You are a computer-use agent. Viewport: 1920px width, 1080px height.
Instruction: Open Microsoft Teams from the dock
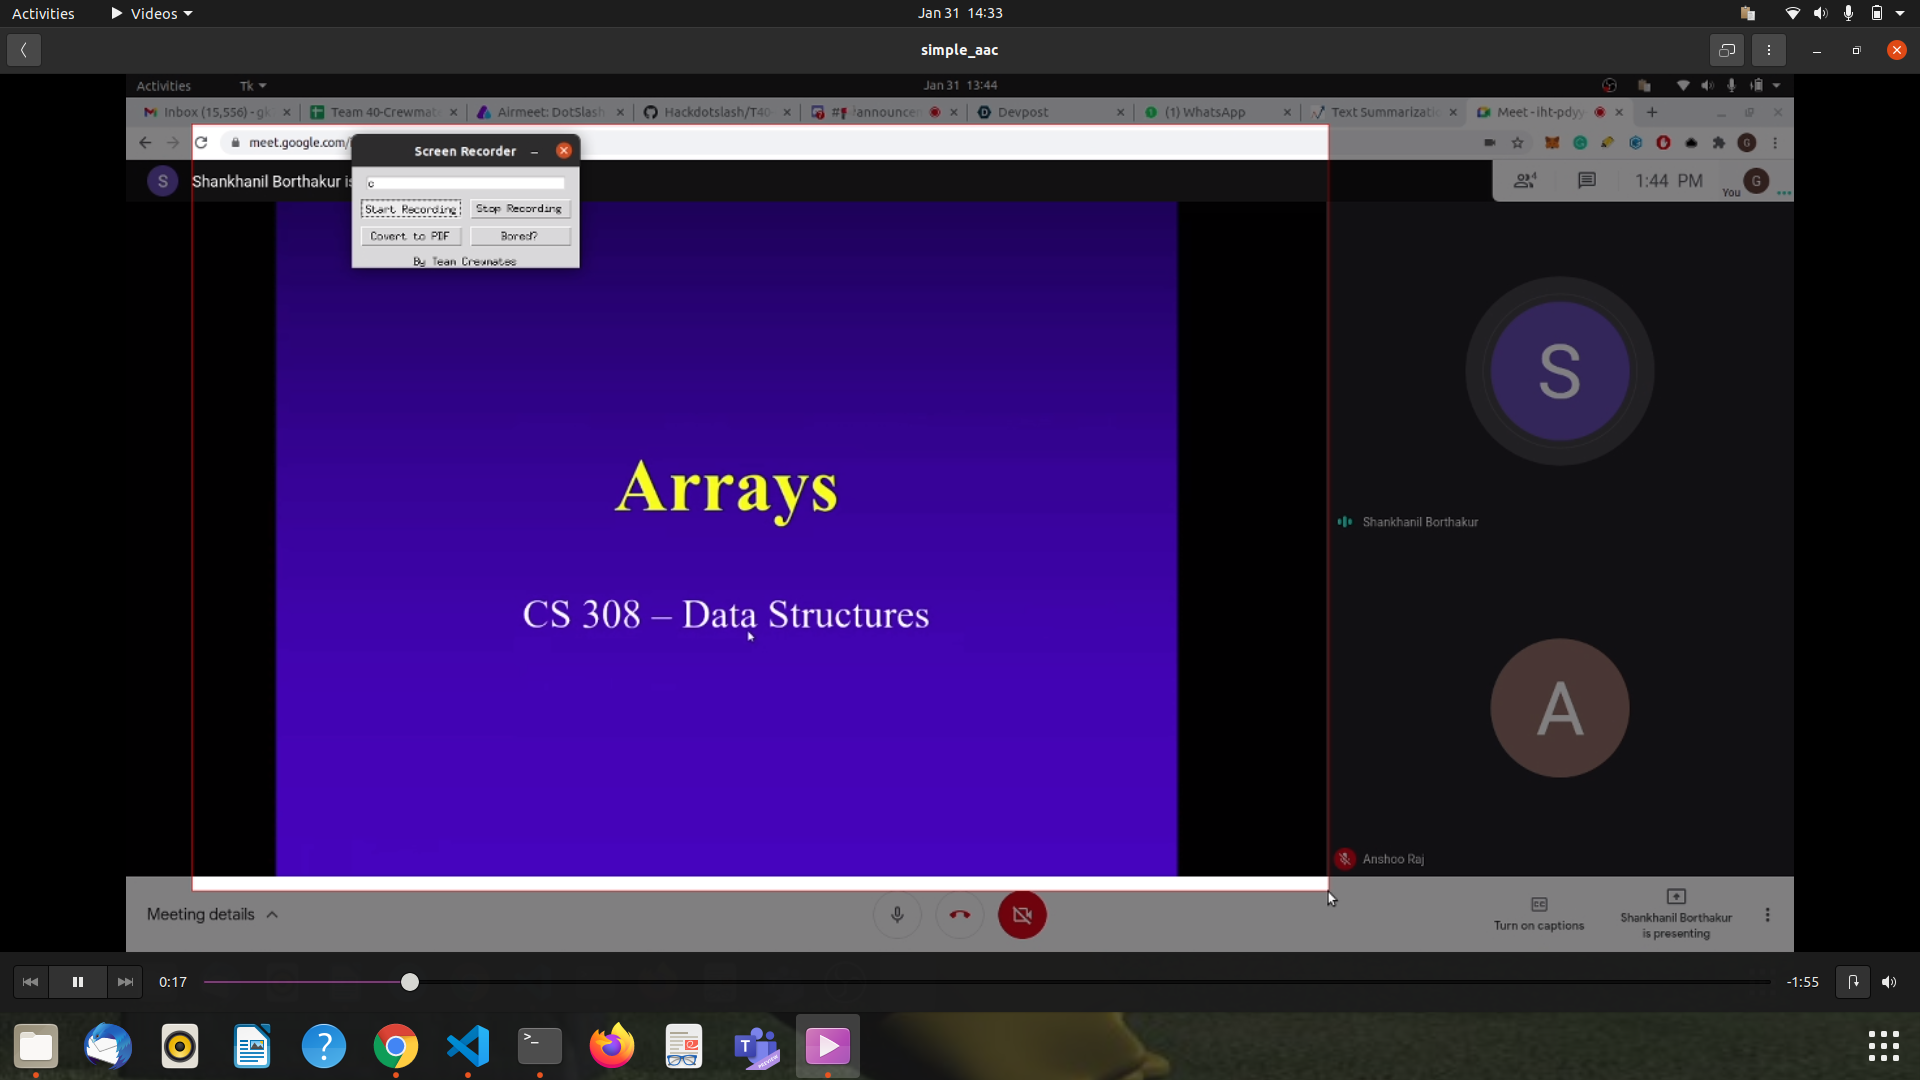756,1046
